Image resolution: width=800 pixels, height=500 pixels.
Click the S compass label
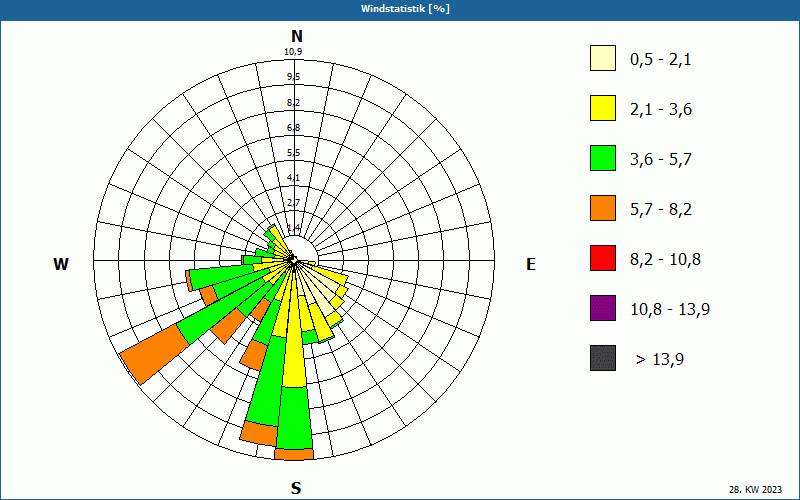pos(296,488)
